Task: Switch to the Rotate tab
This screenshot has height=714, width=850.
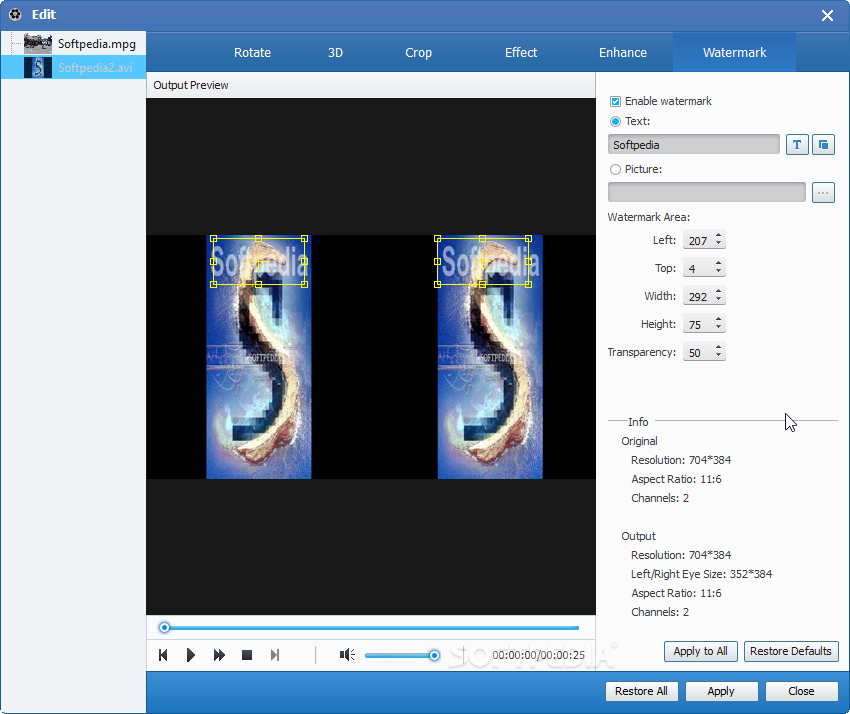Action: [252, 53]
